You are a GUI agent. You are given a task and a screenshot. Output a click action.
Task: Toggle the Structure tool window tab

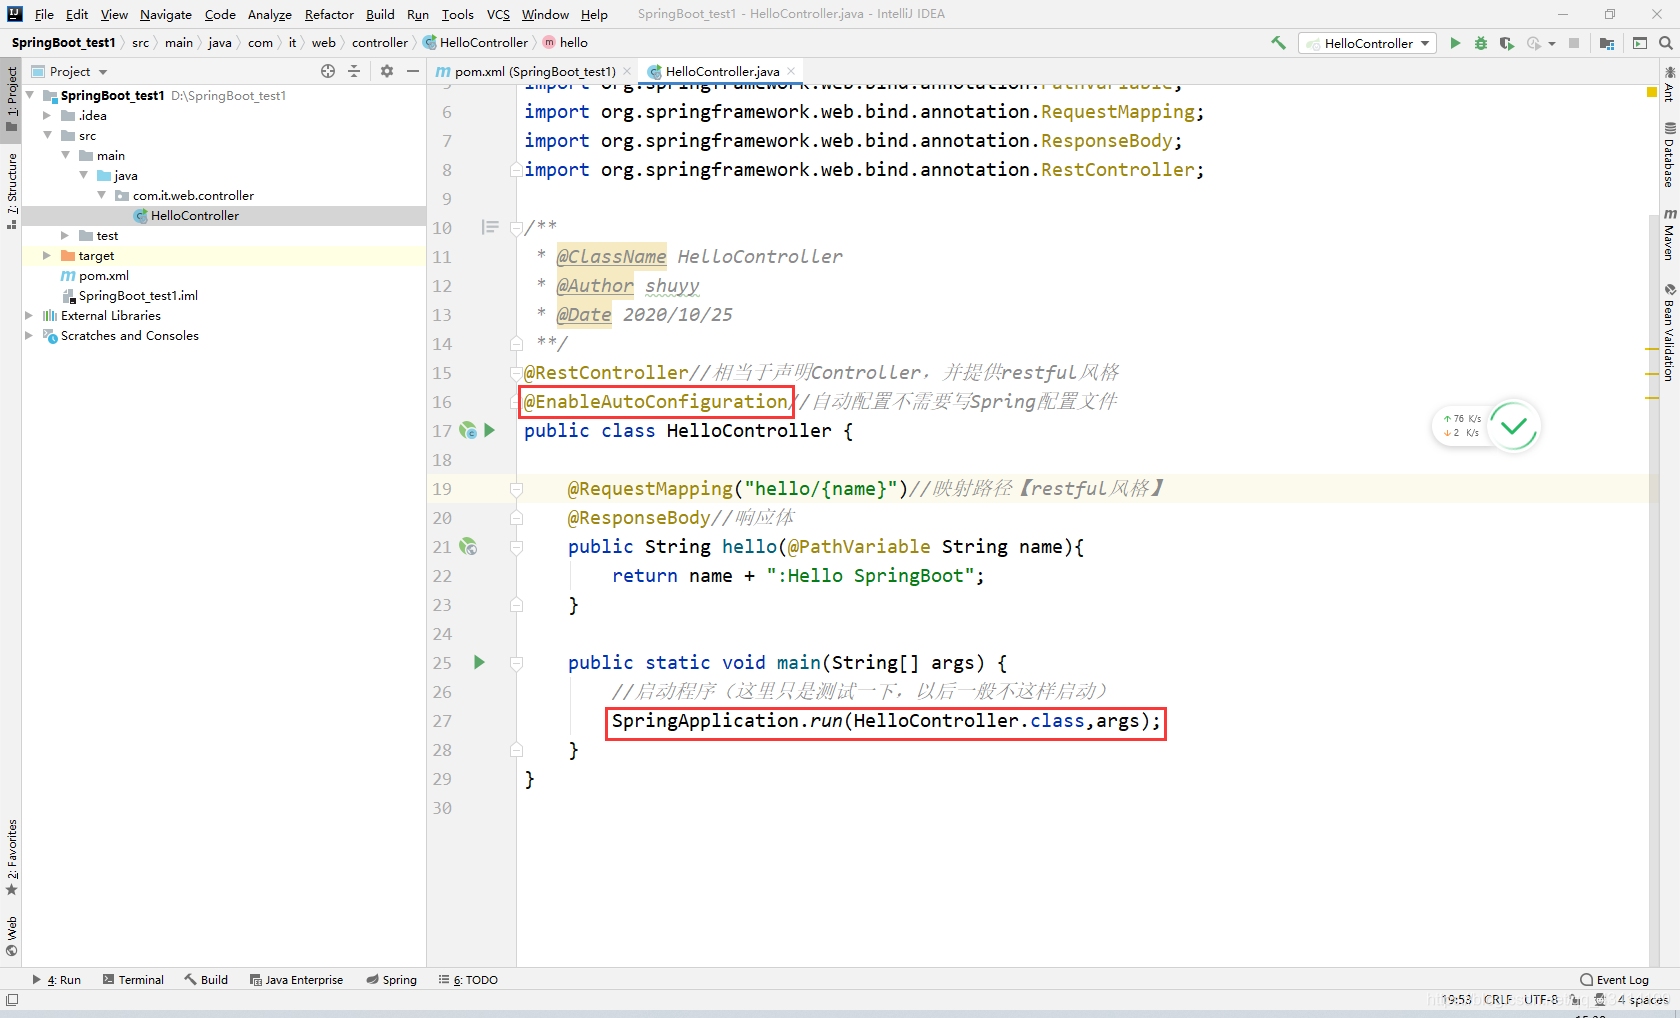click(x=12, y=190)
